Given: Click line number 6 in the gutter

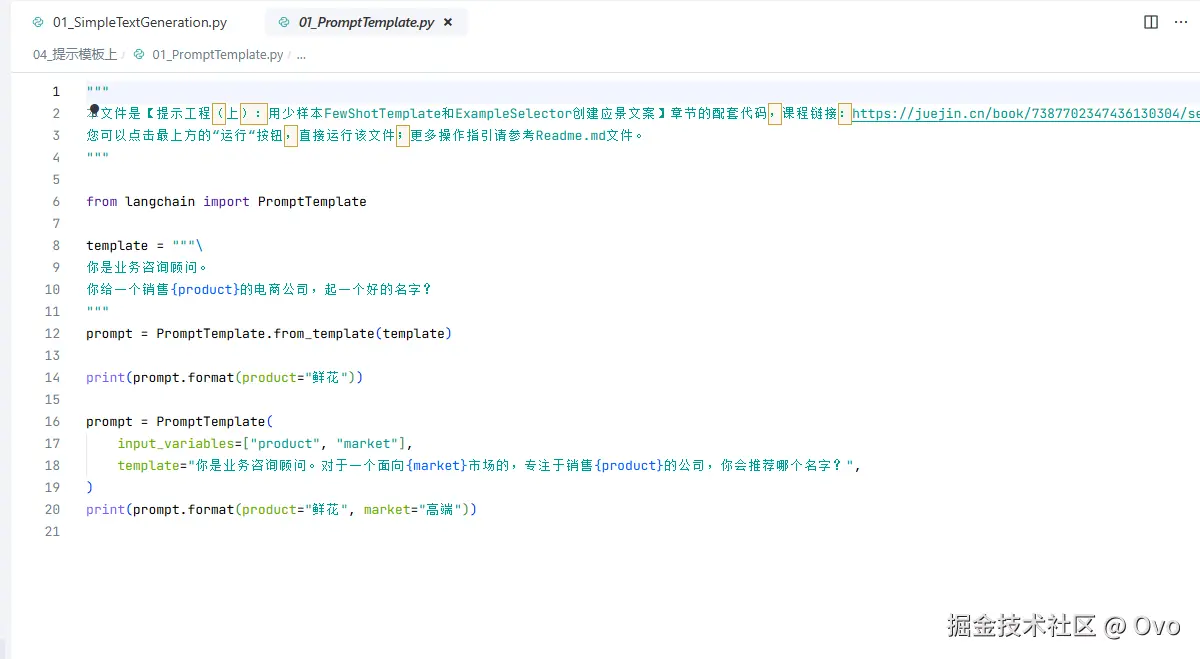Looking at the screenshot, I should 56,202.
